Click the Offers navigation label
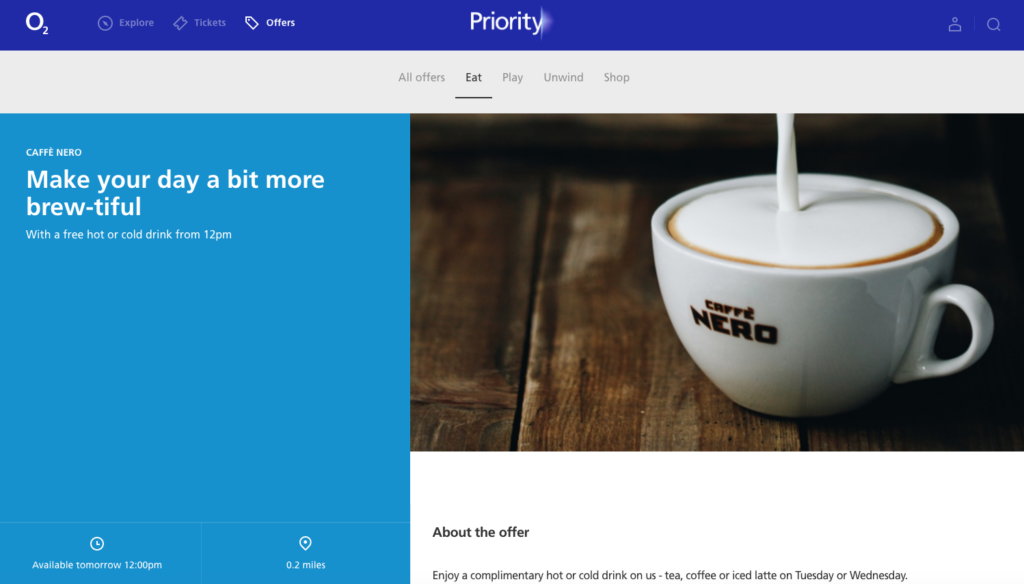 point(280,23)
